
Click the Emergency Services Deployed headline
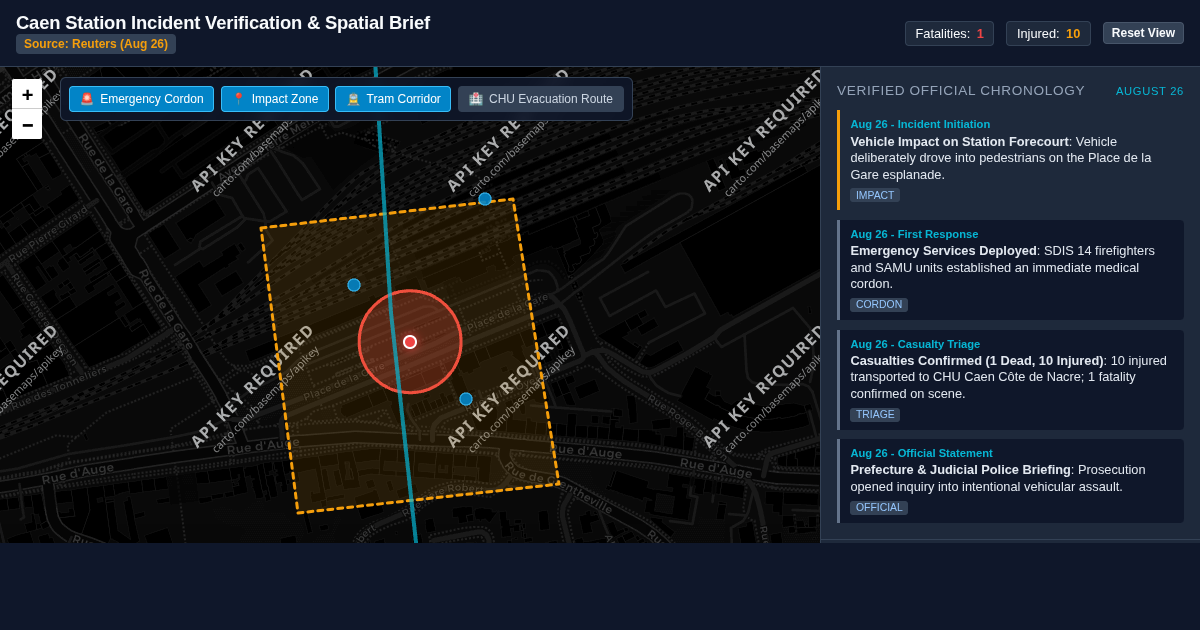(943, 251)
